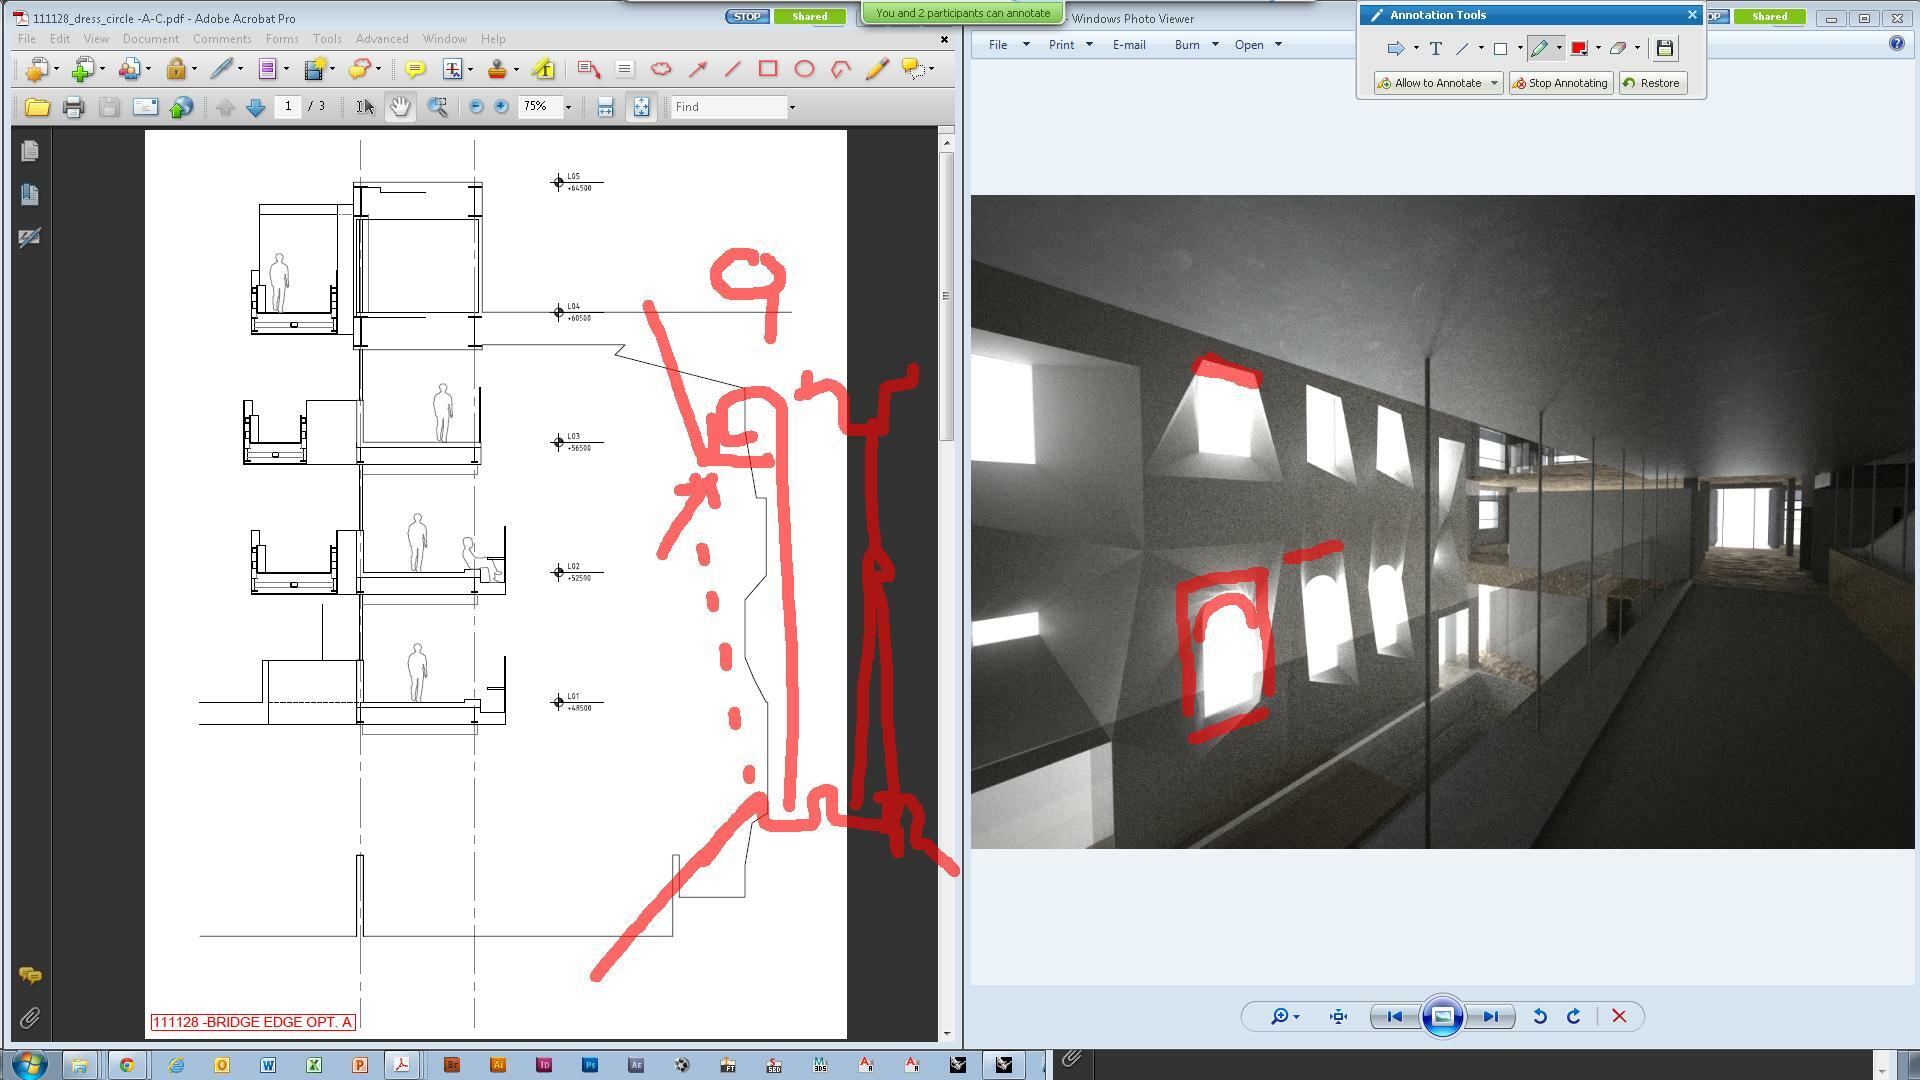Viewport: 1920px width, 1080px height.
Task: Click the green STOP sharing button
Action: [747, 17]
